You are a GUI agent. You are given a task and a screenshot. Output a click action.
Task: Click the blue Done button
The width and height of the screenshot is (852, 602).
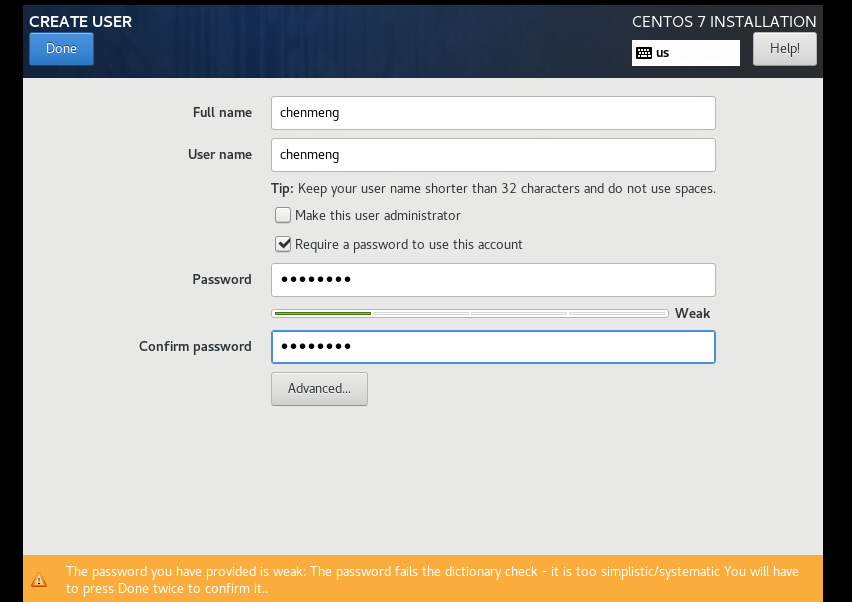click(61, 49)
